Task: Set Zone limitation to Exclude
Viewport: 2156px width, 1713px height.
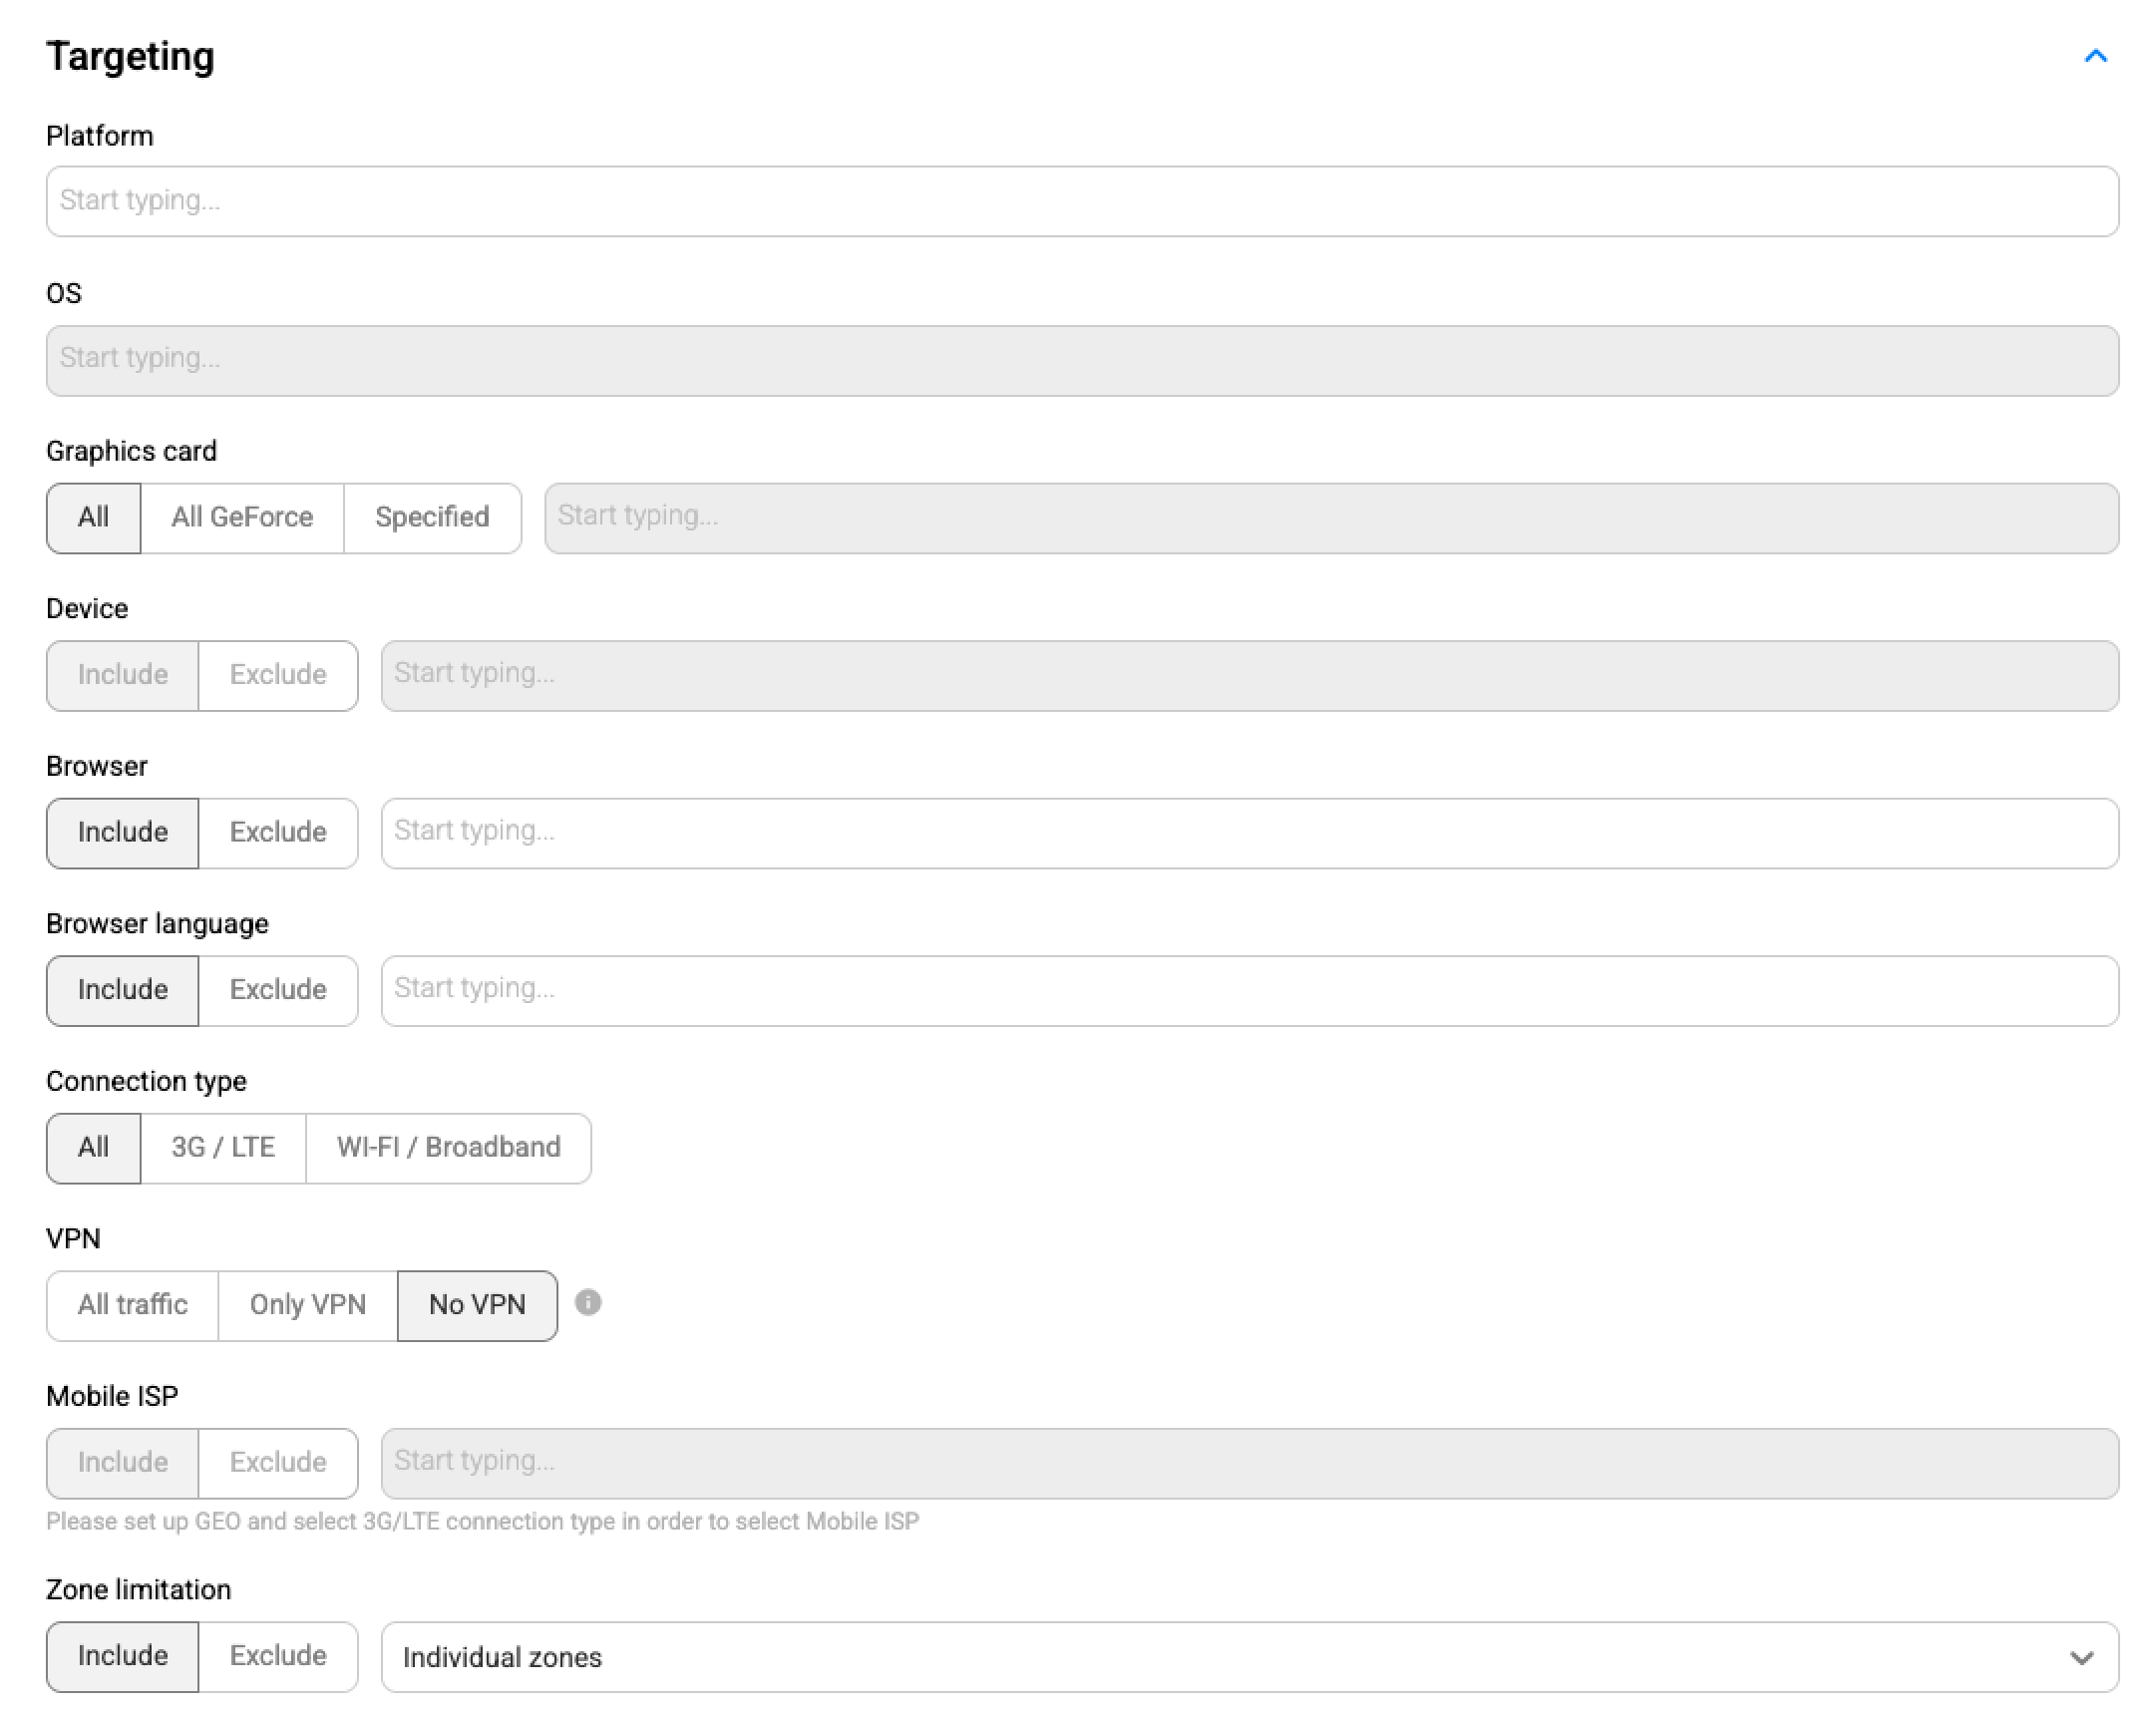Action: (278, 1656)
